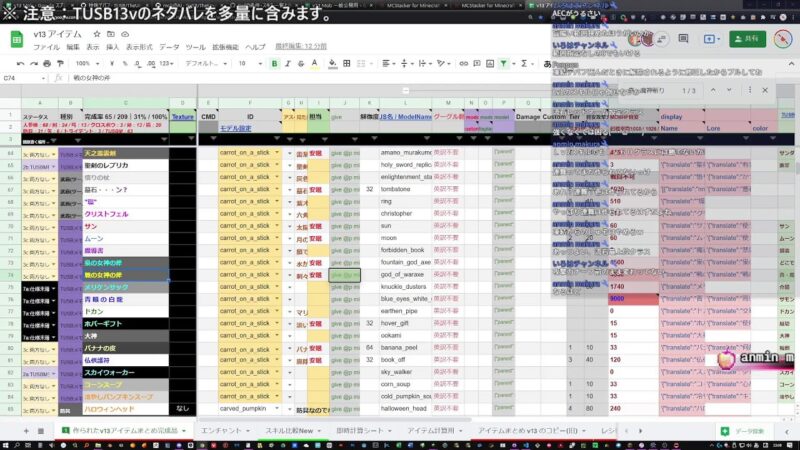Click the green 共有 share button
Image resolution: width=800 pixels, height=450 pixels.
(x=749, y=40)
